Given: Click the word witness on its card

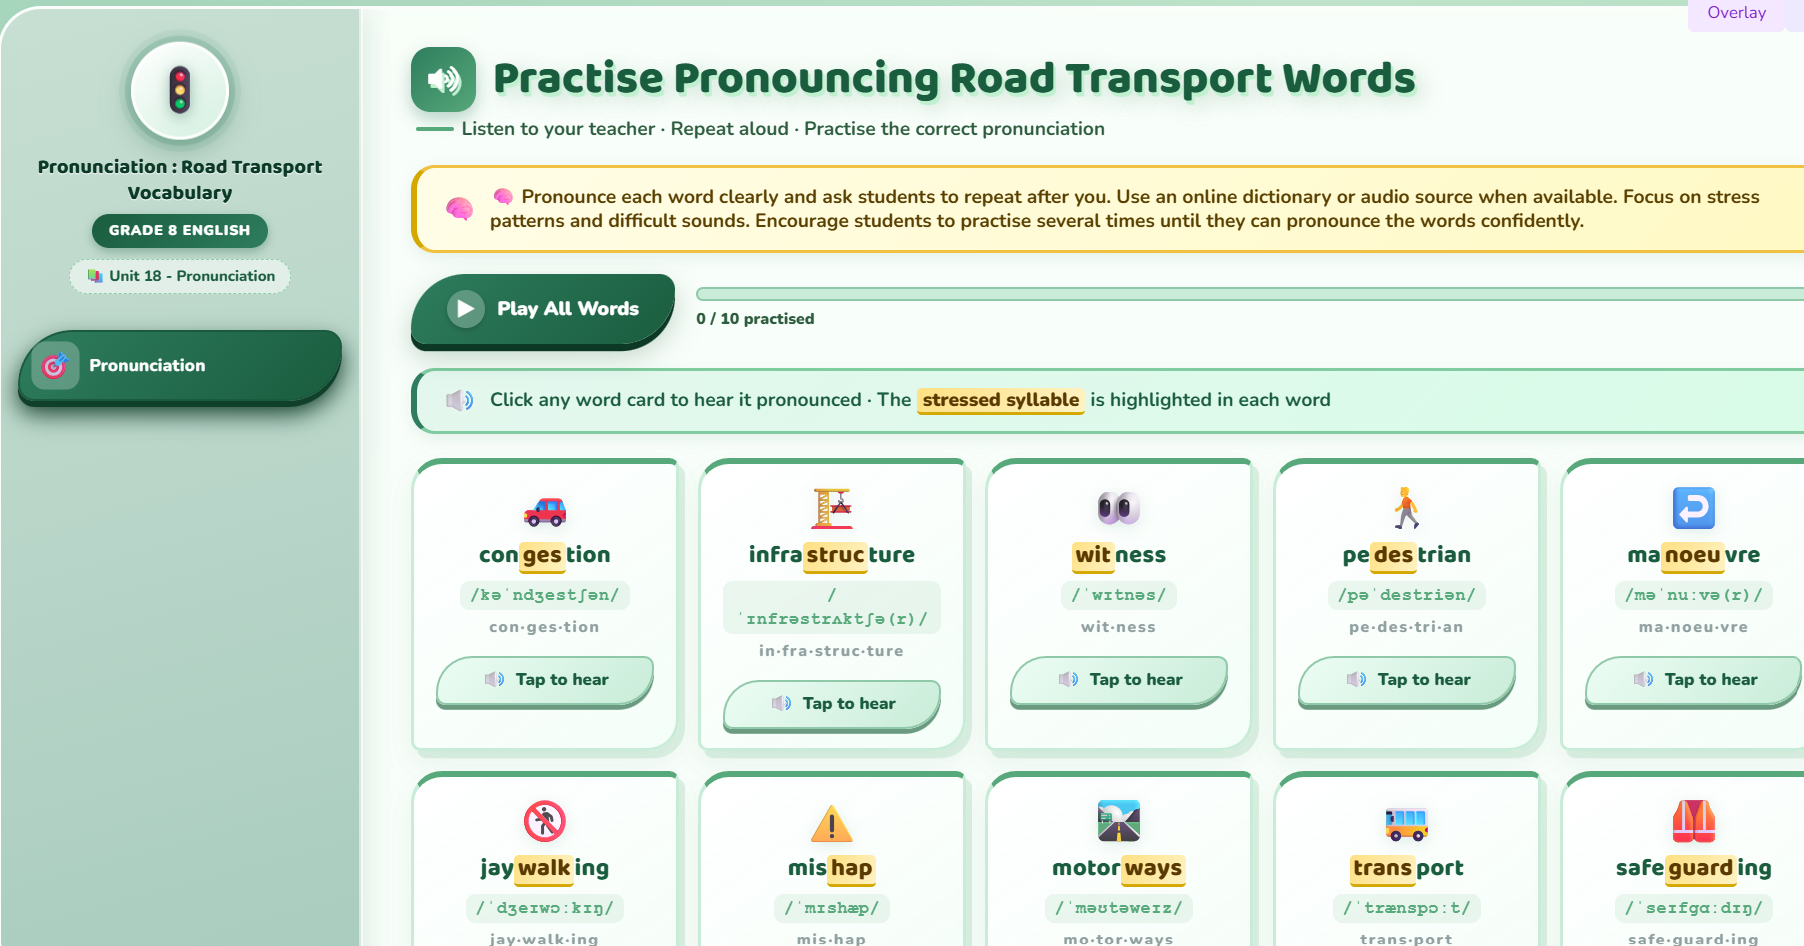Looking at the screenshot, I should pos(1119,555).
